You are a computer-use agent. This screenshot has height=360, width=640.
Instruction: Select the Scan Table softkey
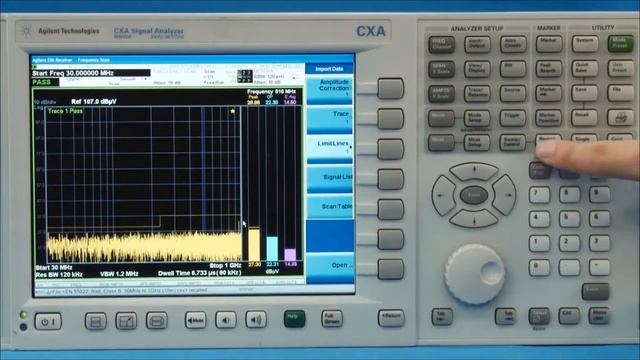(330, 207)
